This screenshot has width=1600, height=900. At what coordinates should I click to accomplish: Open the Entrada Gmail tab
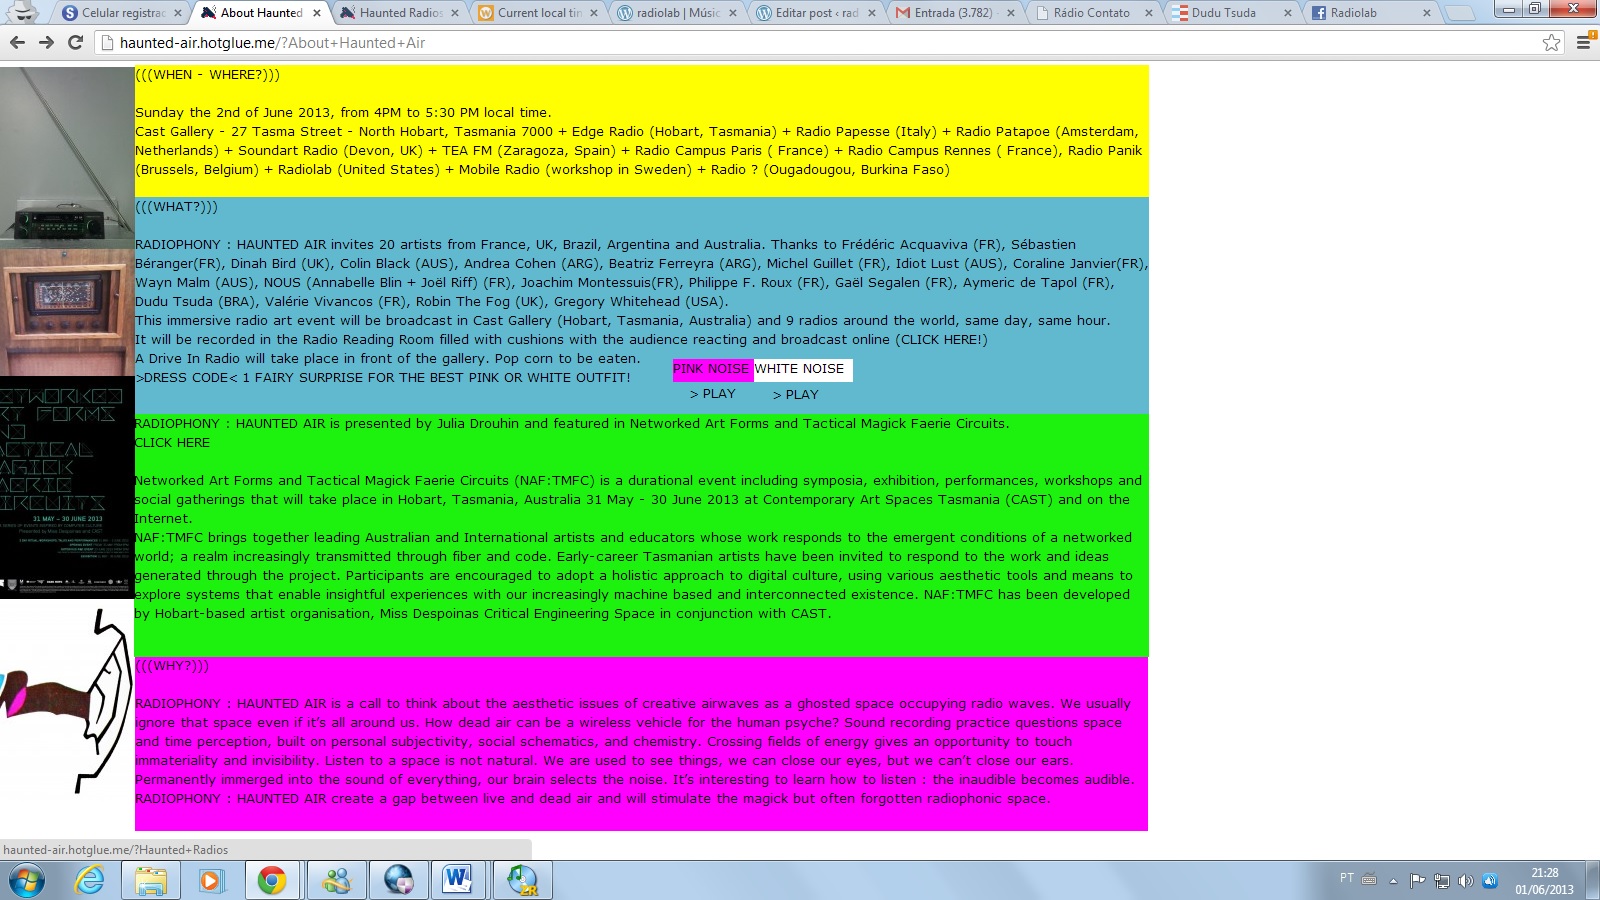pos(952,13)
